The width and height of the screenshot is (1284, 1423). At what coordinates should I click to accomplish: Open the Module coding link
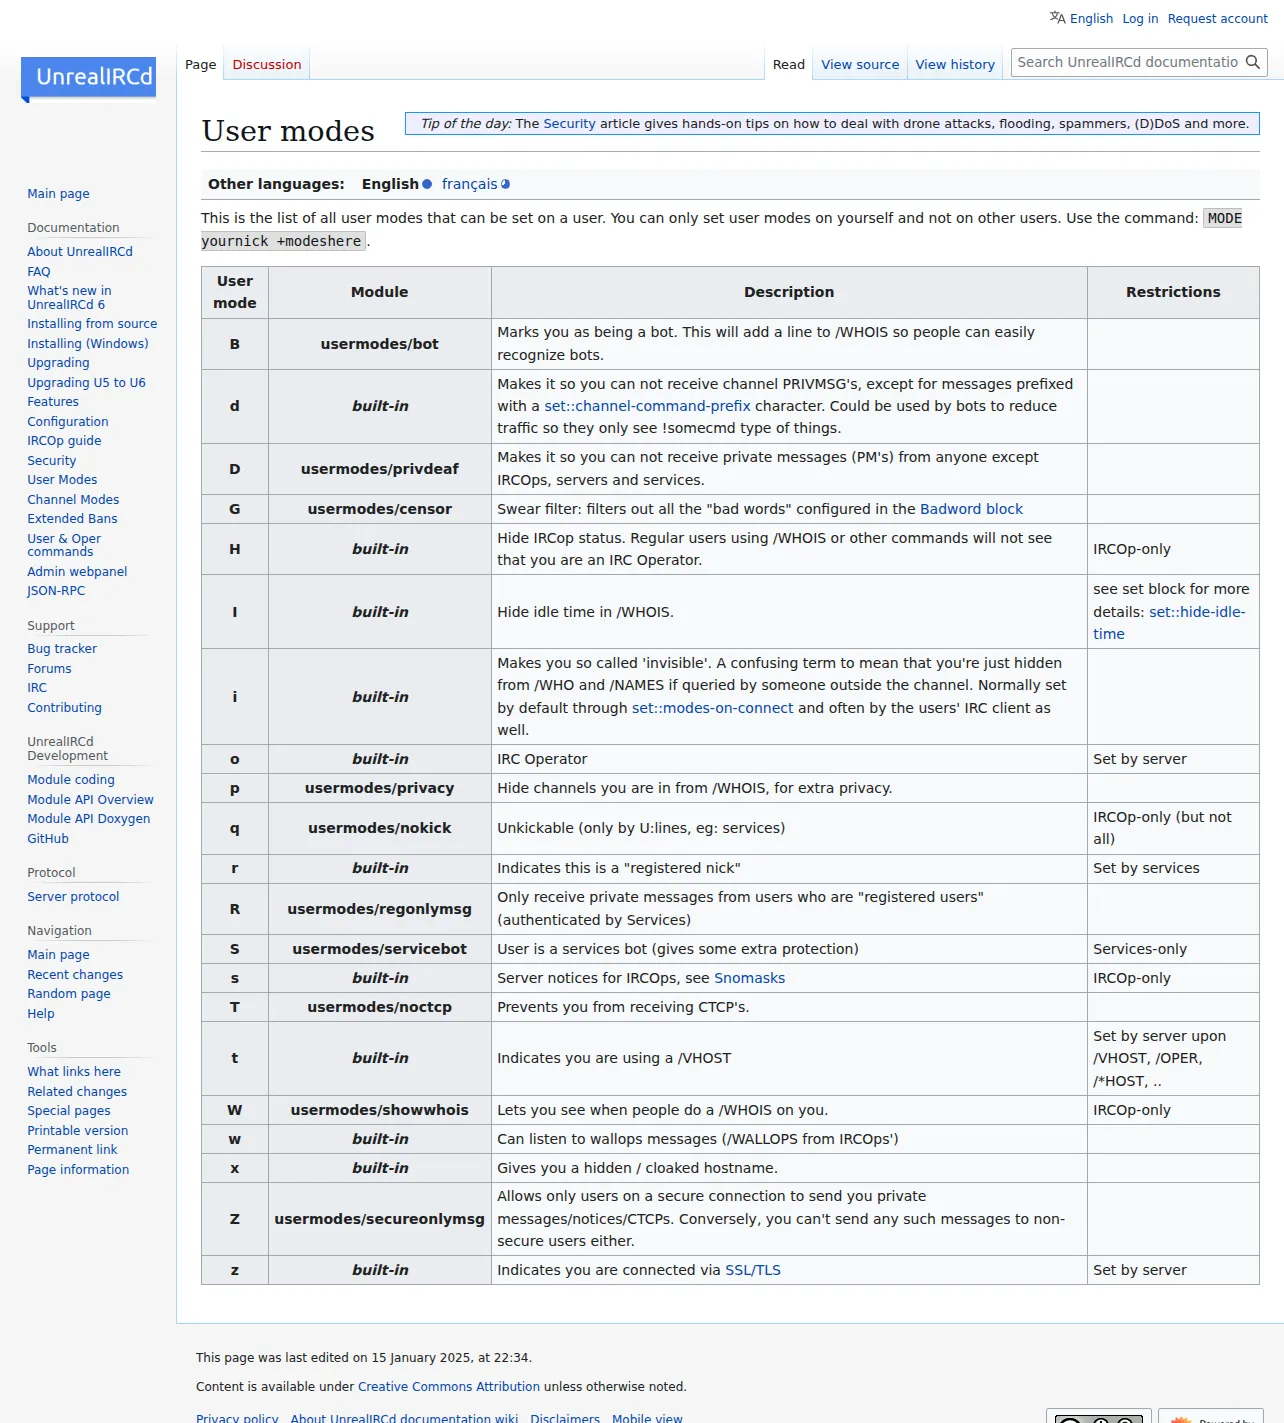click(x=71, y=780)
